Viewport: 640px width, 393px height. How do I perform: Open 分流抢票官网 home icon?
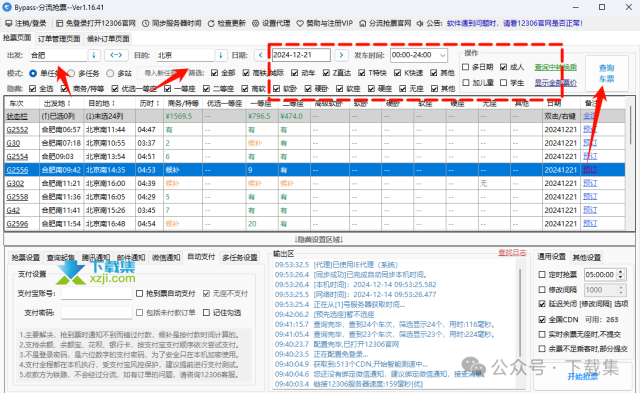(x=362, y=23)
